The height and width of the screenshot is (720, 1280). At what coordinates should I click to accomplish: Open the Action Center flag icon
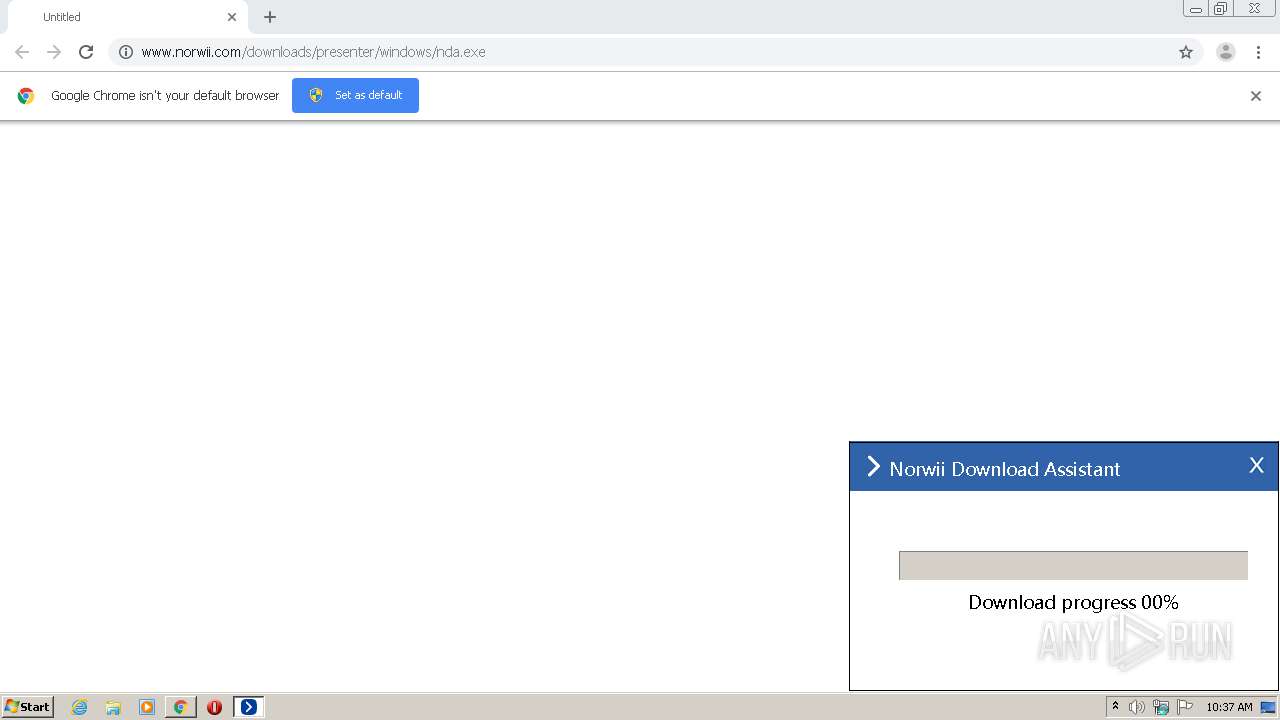1185,707
